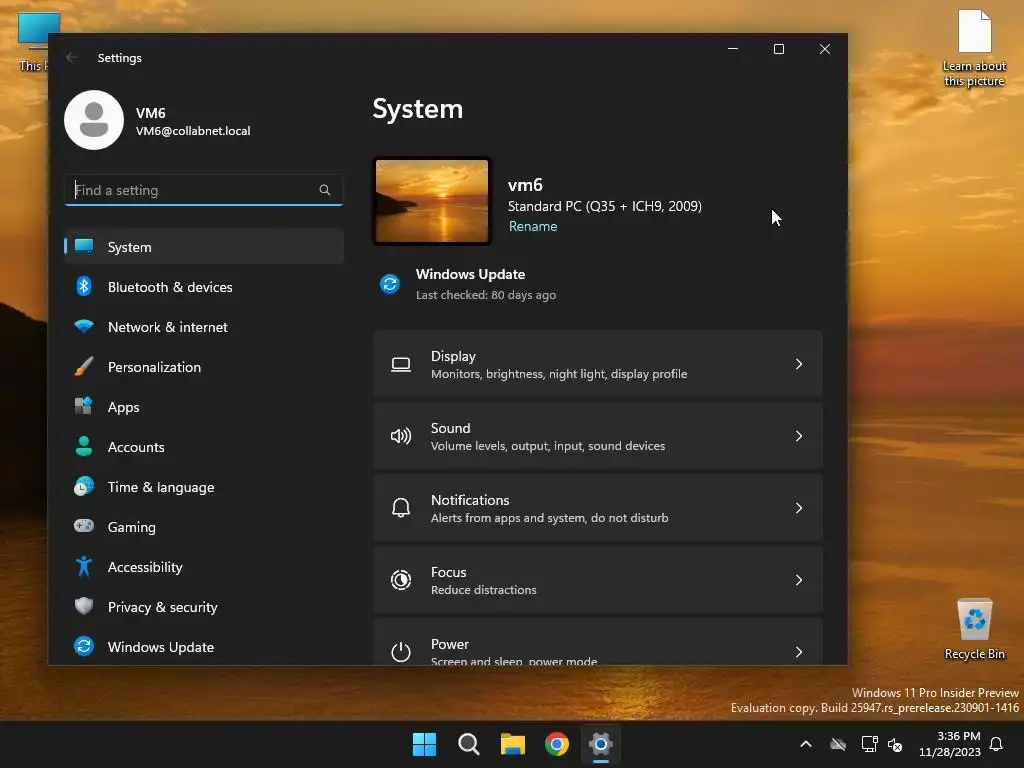Click the Time & language globe-clock icon

84,487
